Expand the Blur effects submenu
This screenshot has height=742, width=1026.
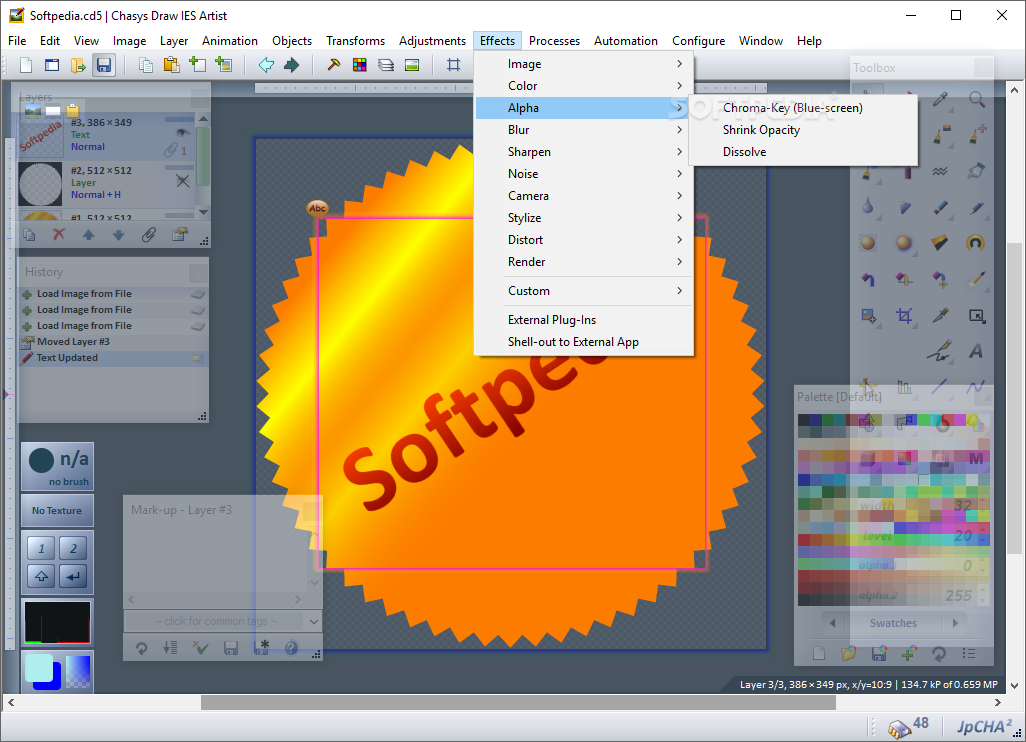584,130
